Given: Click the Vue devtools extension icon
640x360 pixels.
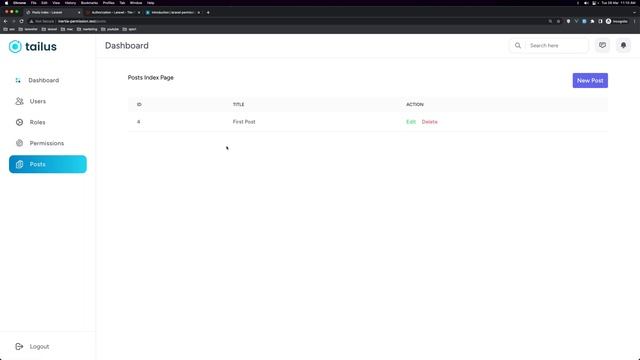Looking at the screenshot, I should pyautogui.click(x=576, y=21).
